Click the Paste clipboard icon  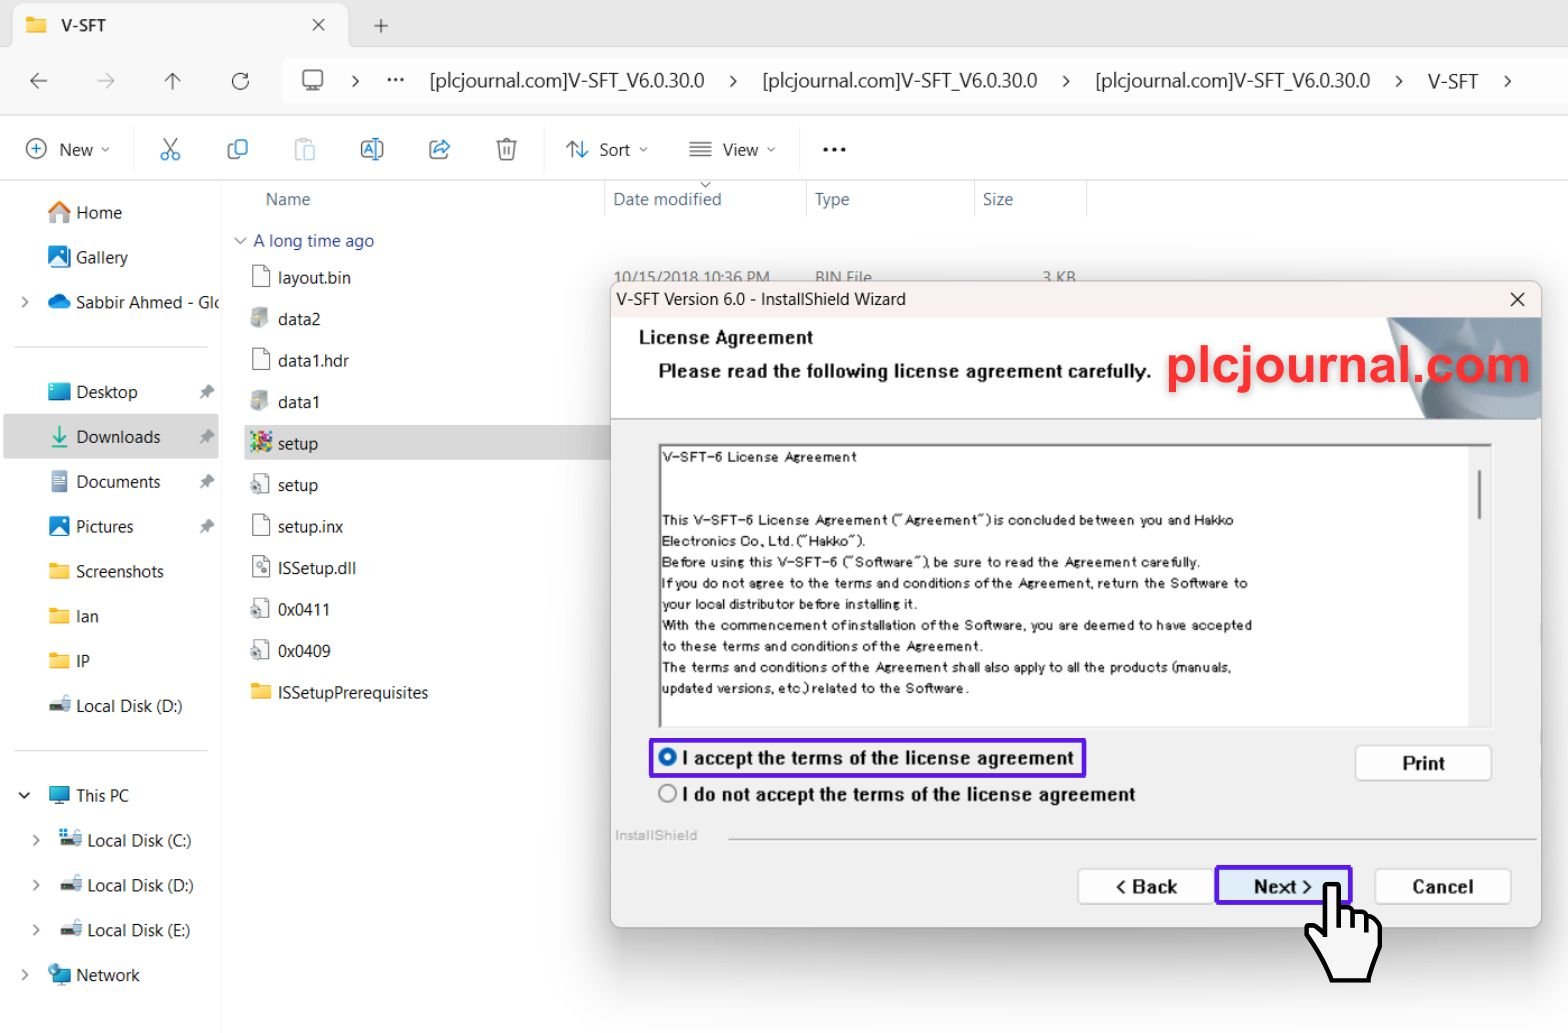(x=304, y=149)
